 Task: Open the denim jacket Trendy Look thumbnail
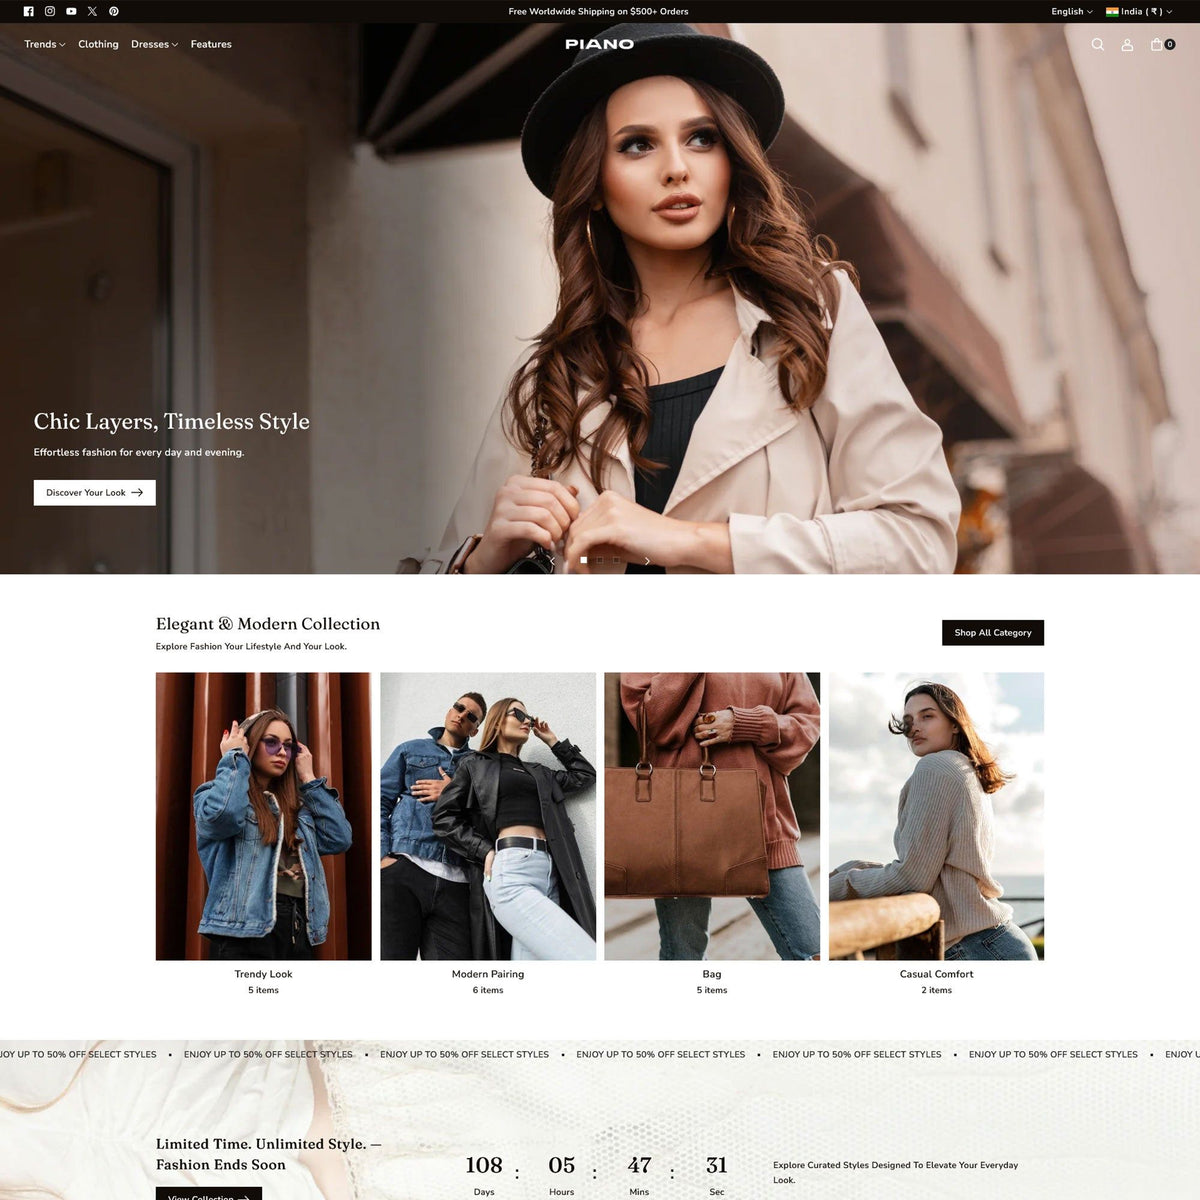[264, 816]
